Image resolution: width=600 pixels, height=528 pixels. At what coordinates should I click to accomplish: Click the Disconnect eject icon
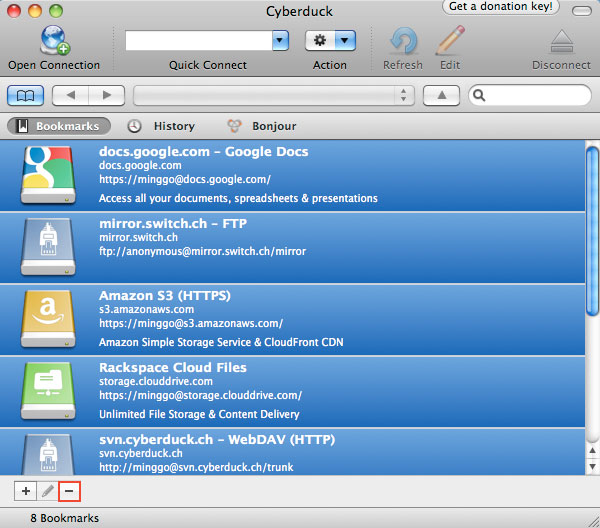(x=561, y=41)
